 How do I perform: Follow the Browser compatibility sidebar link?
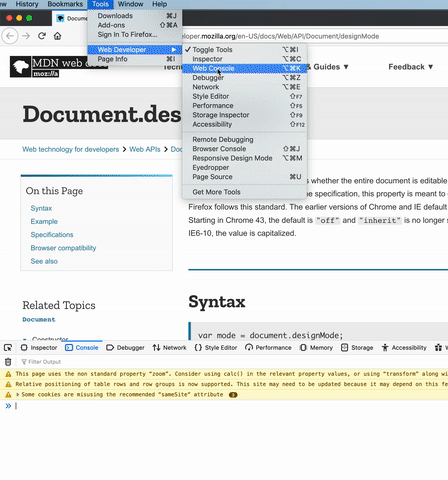63,248
